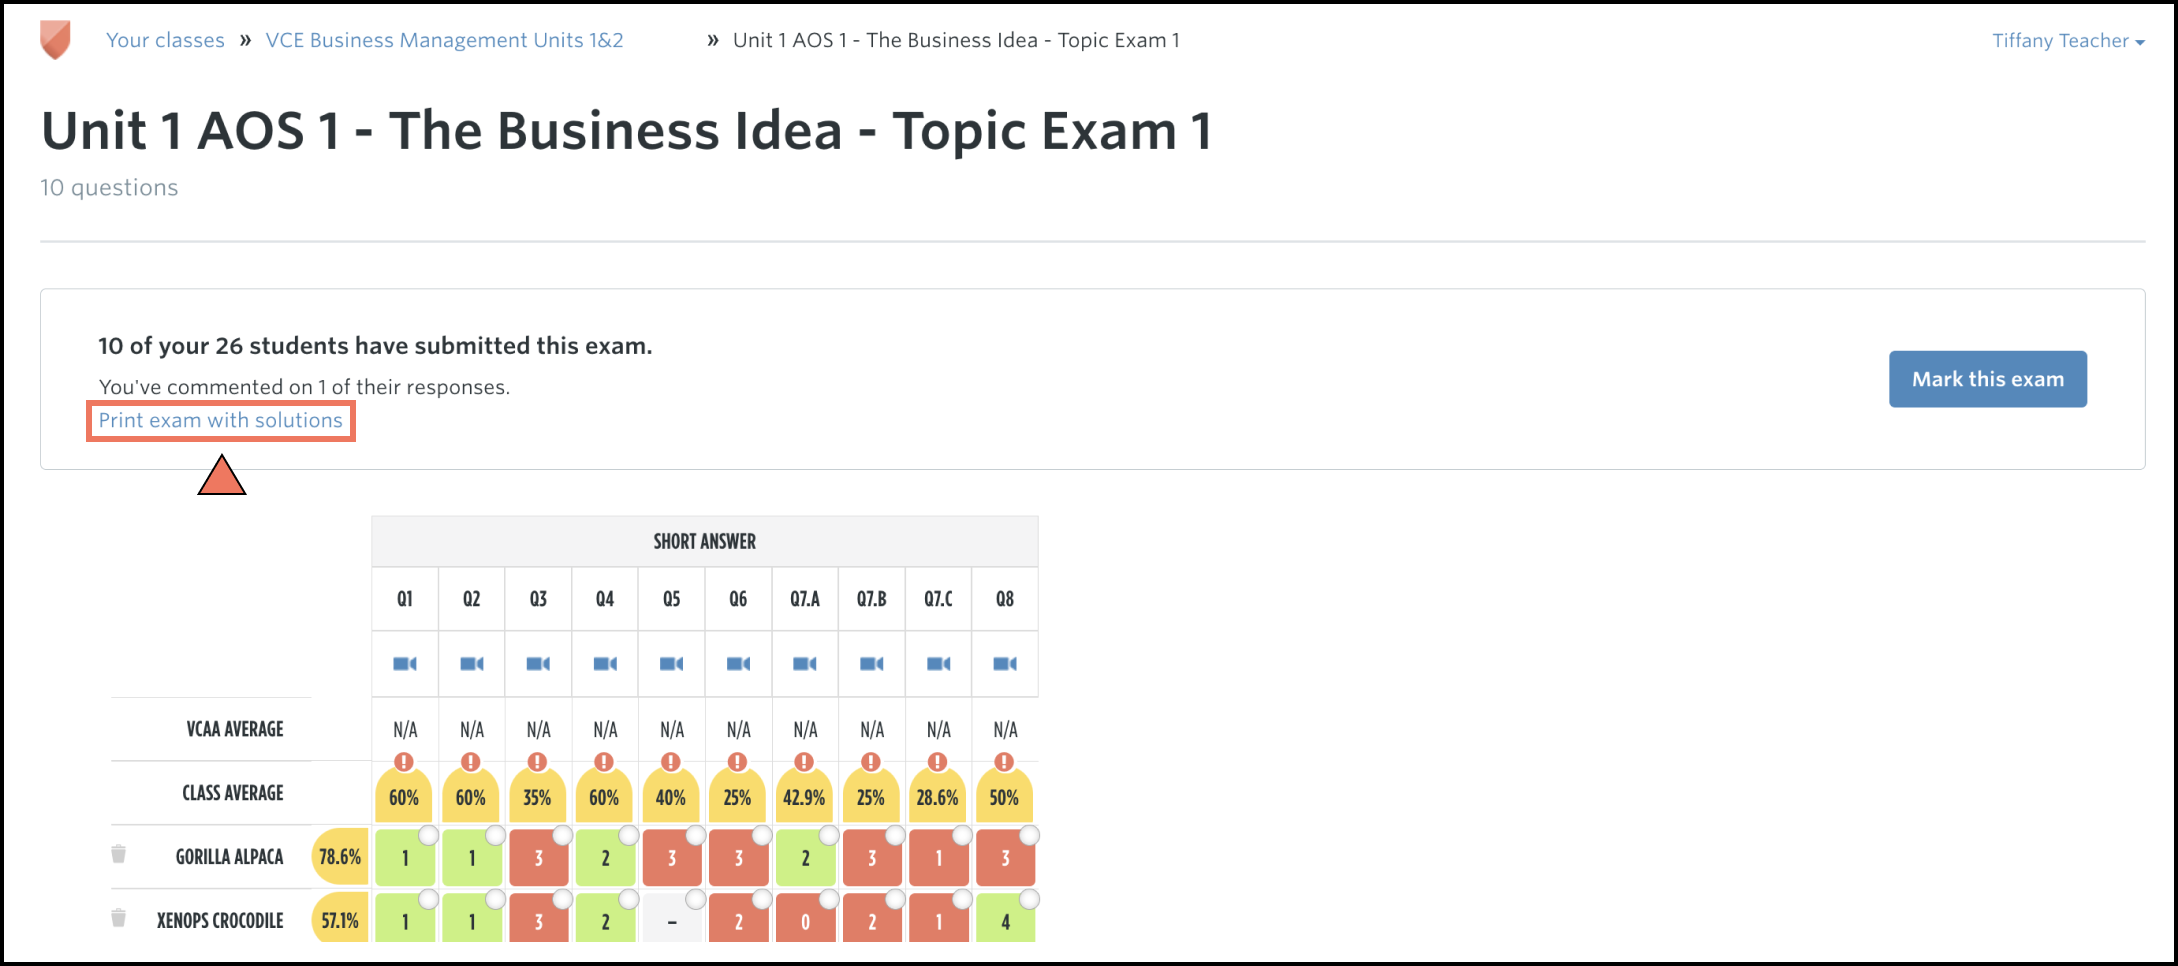Open Print exam with solutions link
The height and width of the screenshot is (966, 2178).
[x=220, y=421]
